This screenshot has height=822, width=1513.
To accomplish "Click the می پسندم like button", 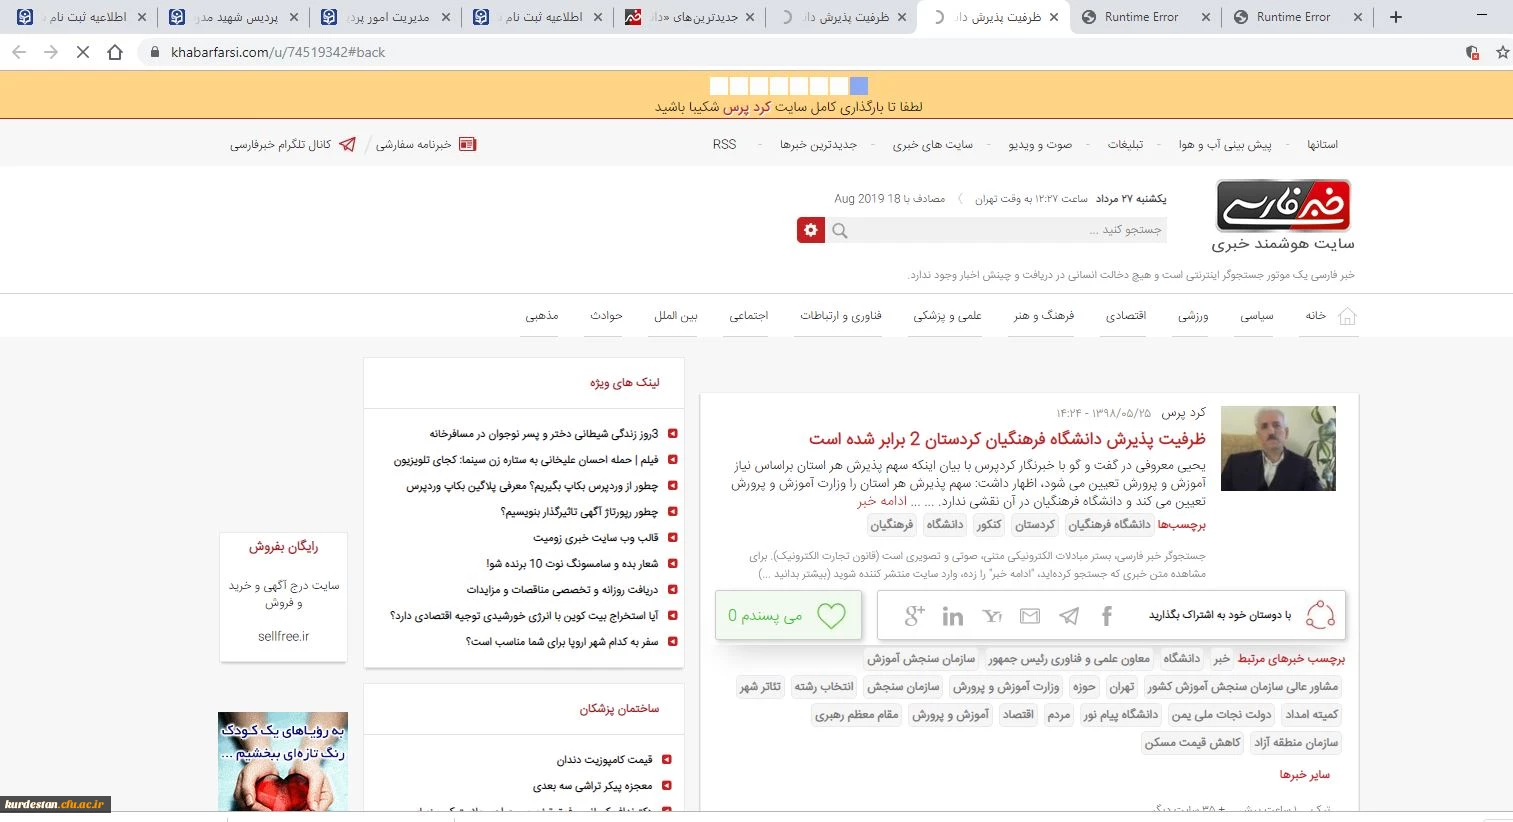I will [788, 615].
